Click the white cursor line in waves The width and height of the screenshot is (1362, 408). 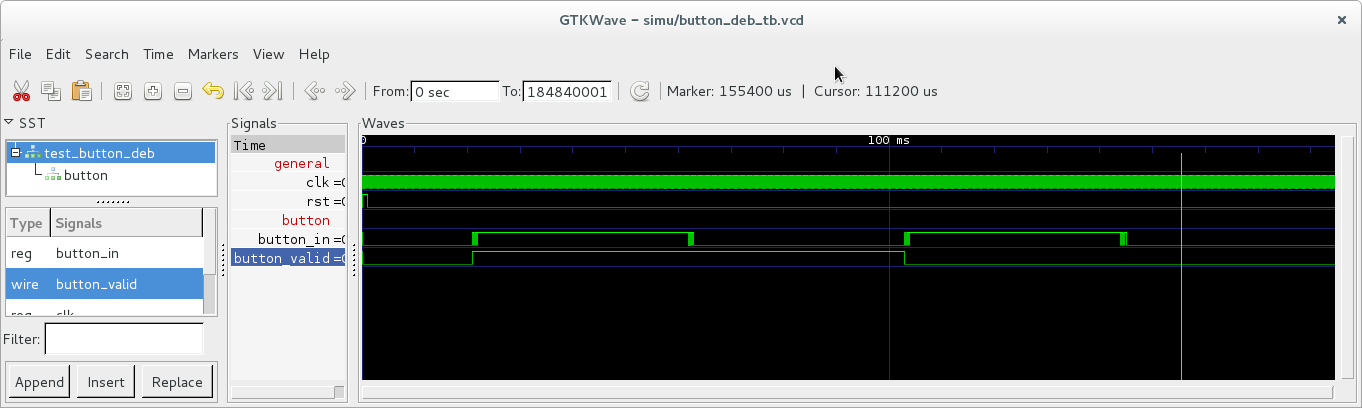point(1181,265)
